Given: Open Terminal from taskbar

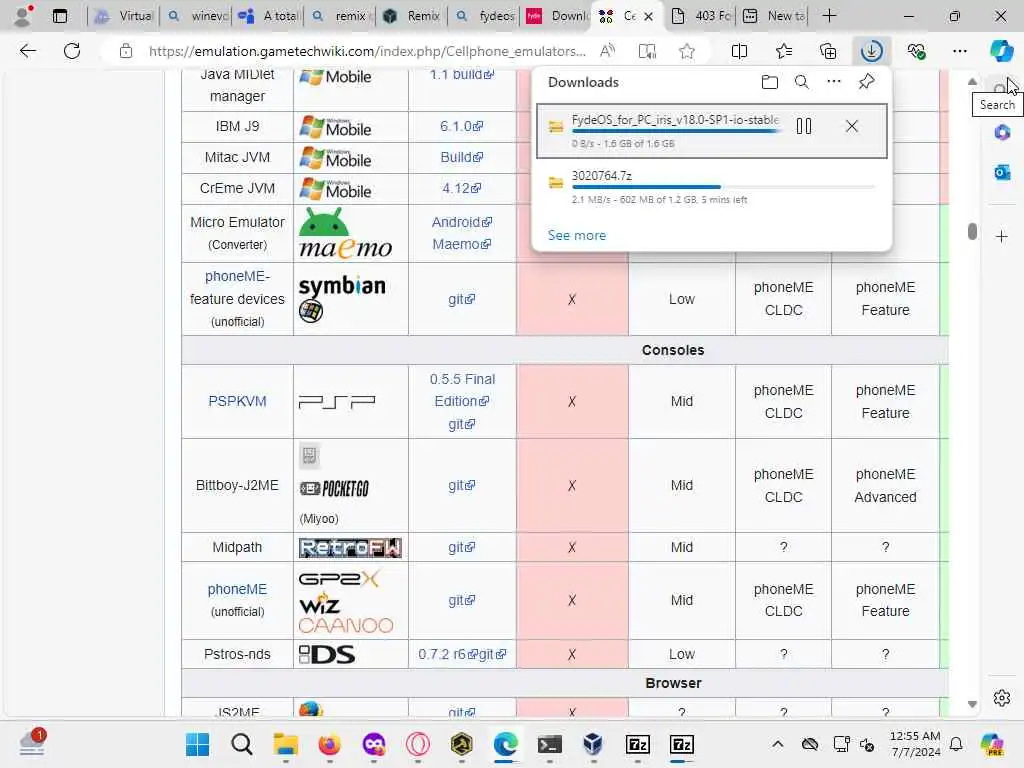Looking at the screenshot, I should [549, 744].
